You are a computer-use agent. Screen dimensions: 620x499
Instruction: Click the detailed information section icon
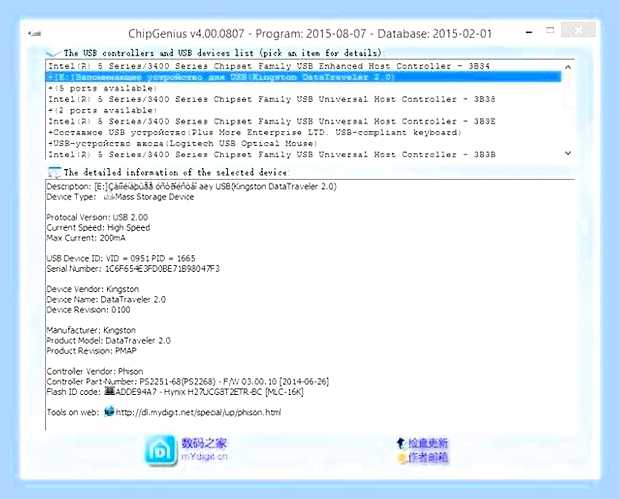coord(54,172)
